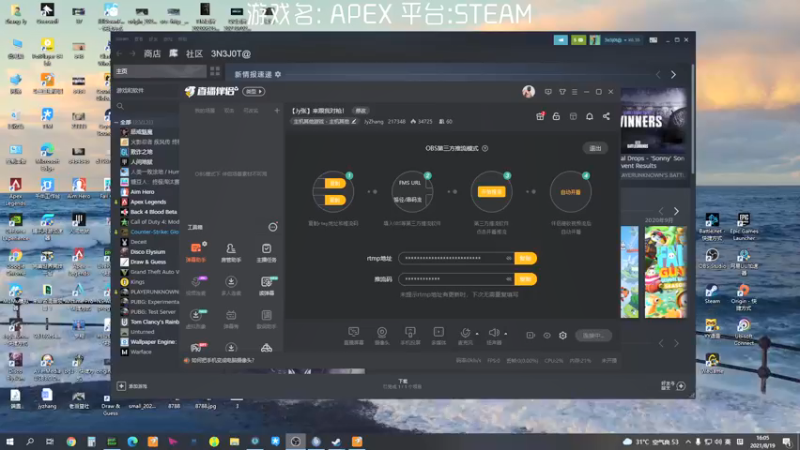This screenshot has width=800, height=450.
Task: Go to next item in Steam news carousel
Action: 673,74
